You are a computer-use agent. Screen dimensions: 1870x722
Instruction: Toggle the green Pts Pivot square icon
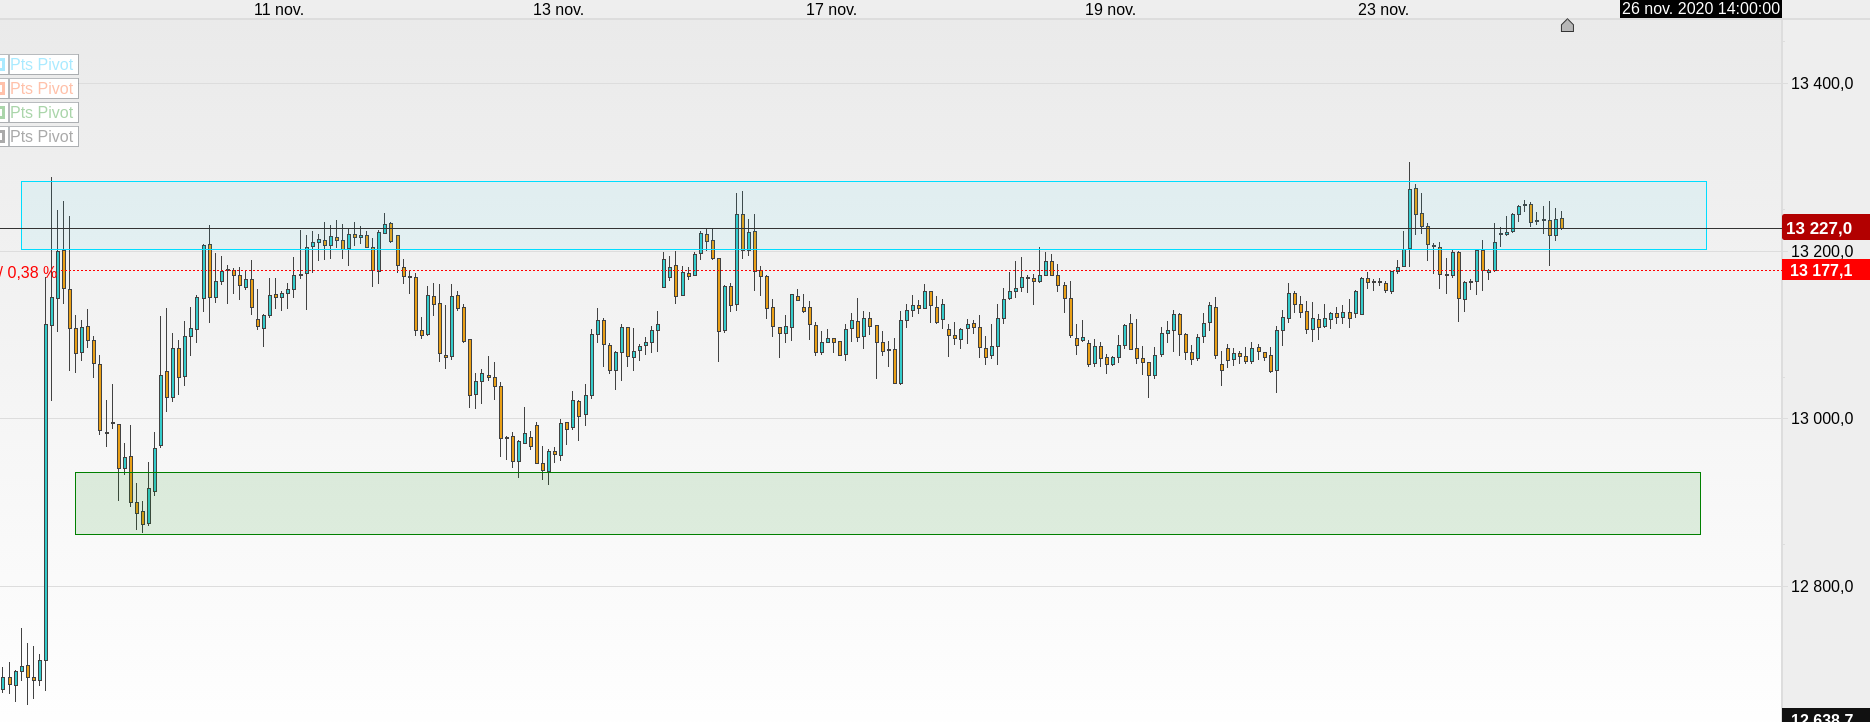(x=3, y=113)
